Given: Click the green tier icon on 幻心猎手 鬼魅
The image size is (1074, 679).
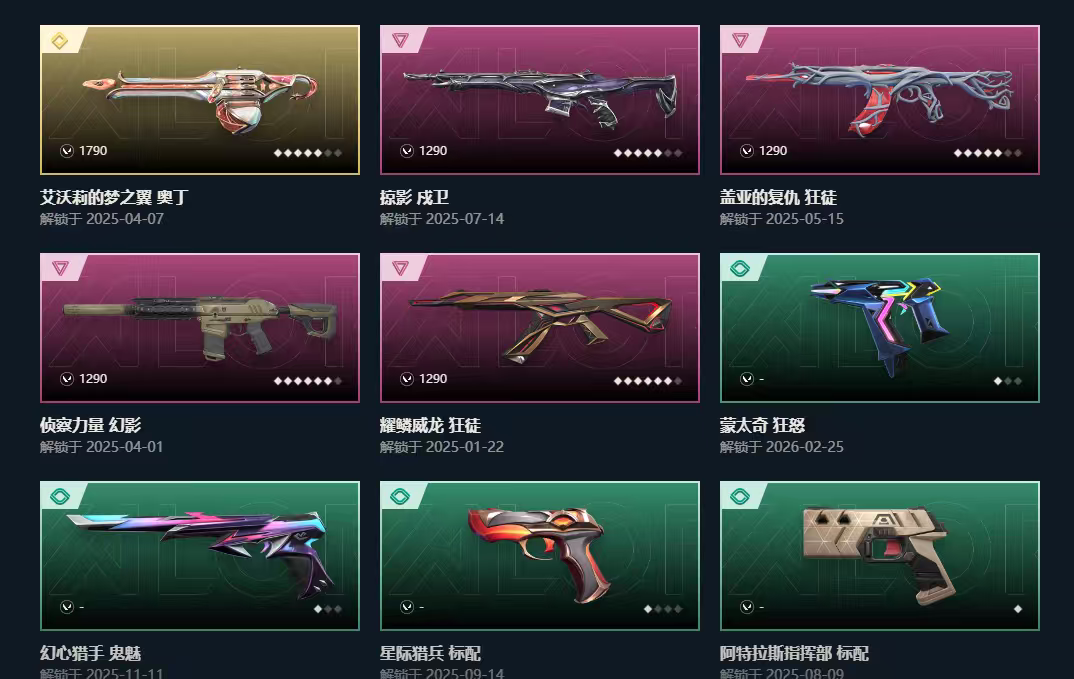Looking at the screenshot, I should pos(60,497).
